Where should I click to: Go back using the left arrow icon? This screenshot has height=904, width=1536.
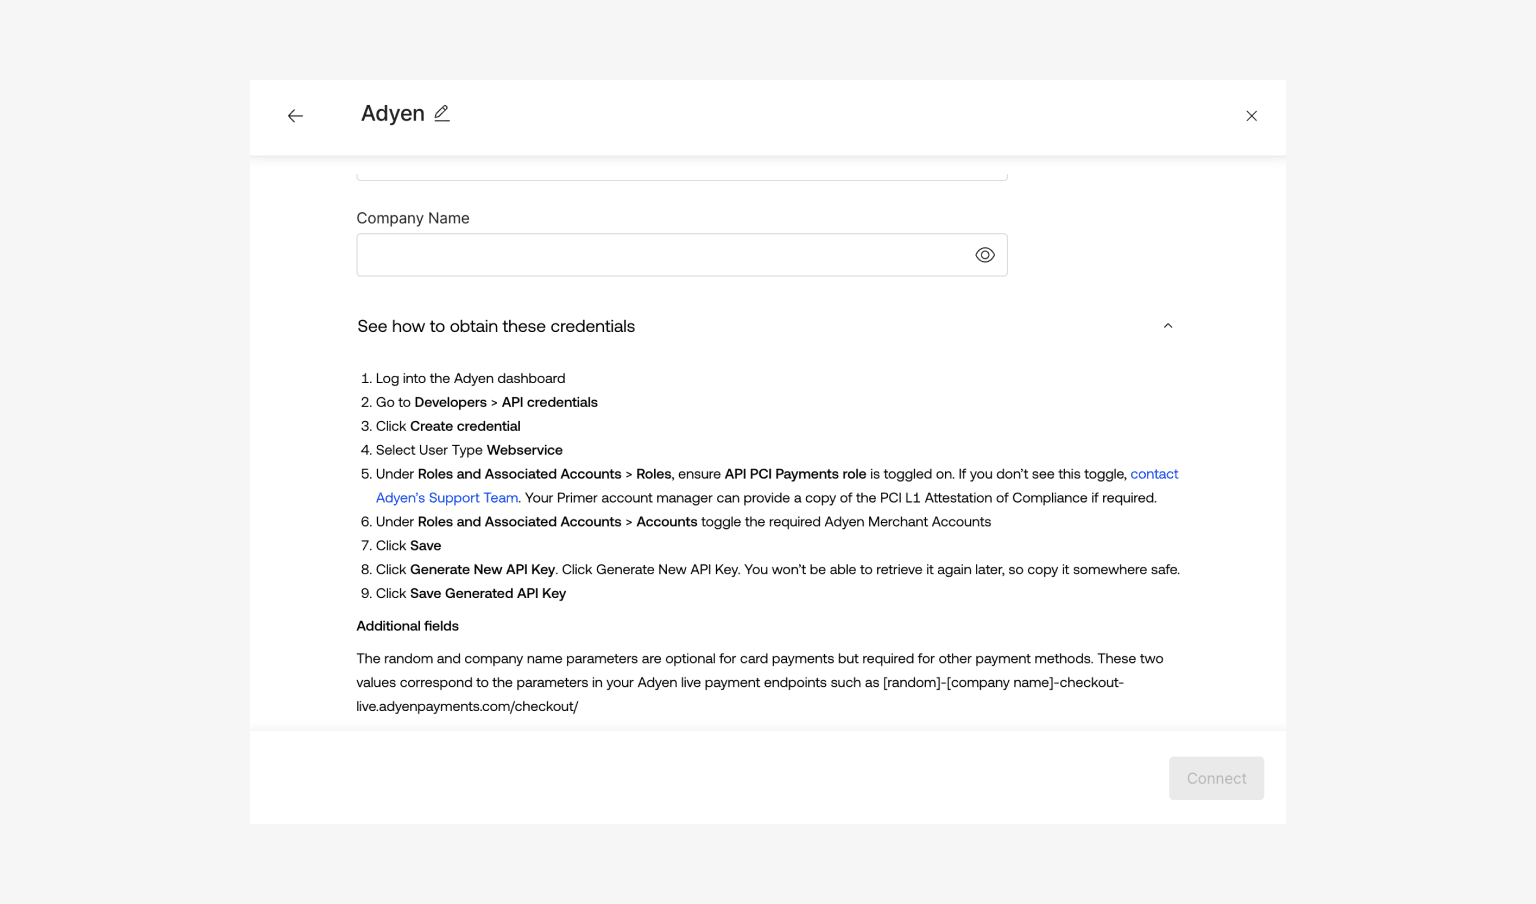pos(295,116)
